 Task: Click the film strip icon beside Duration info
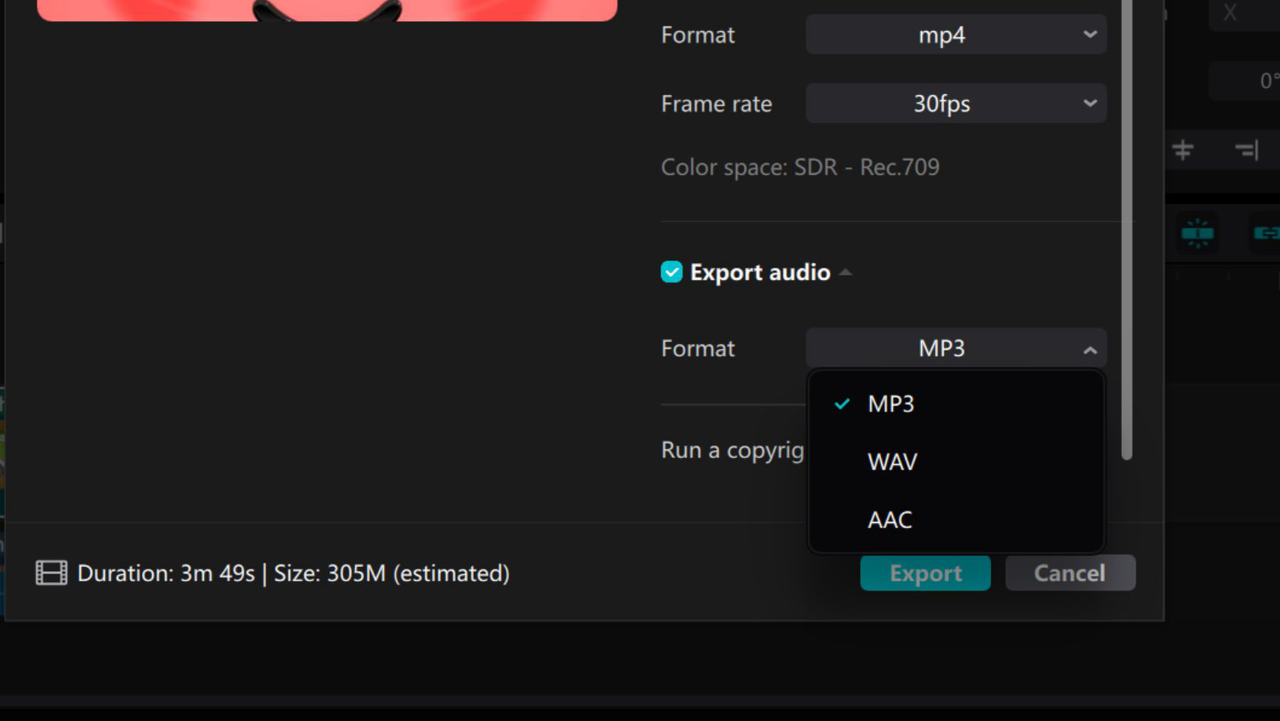point(50,573)
